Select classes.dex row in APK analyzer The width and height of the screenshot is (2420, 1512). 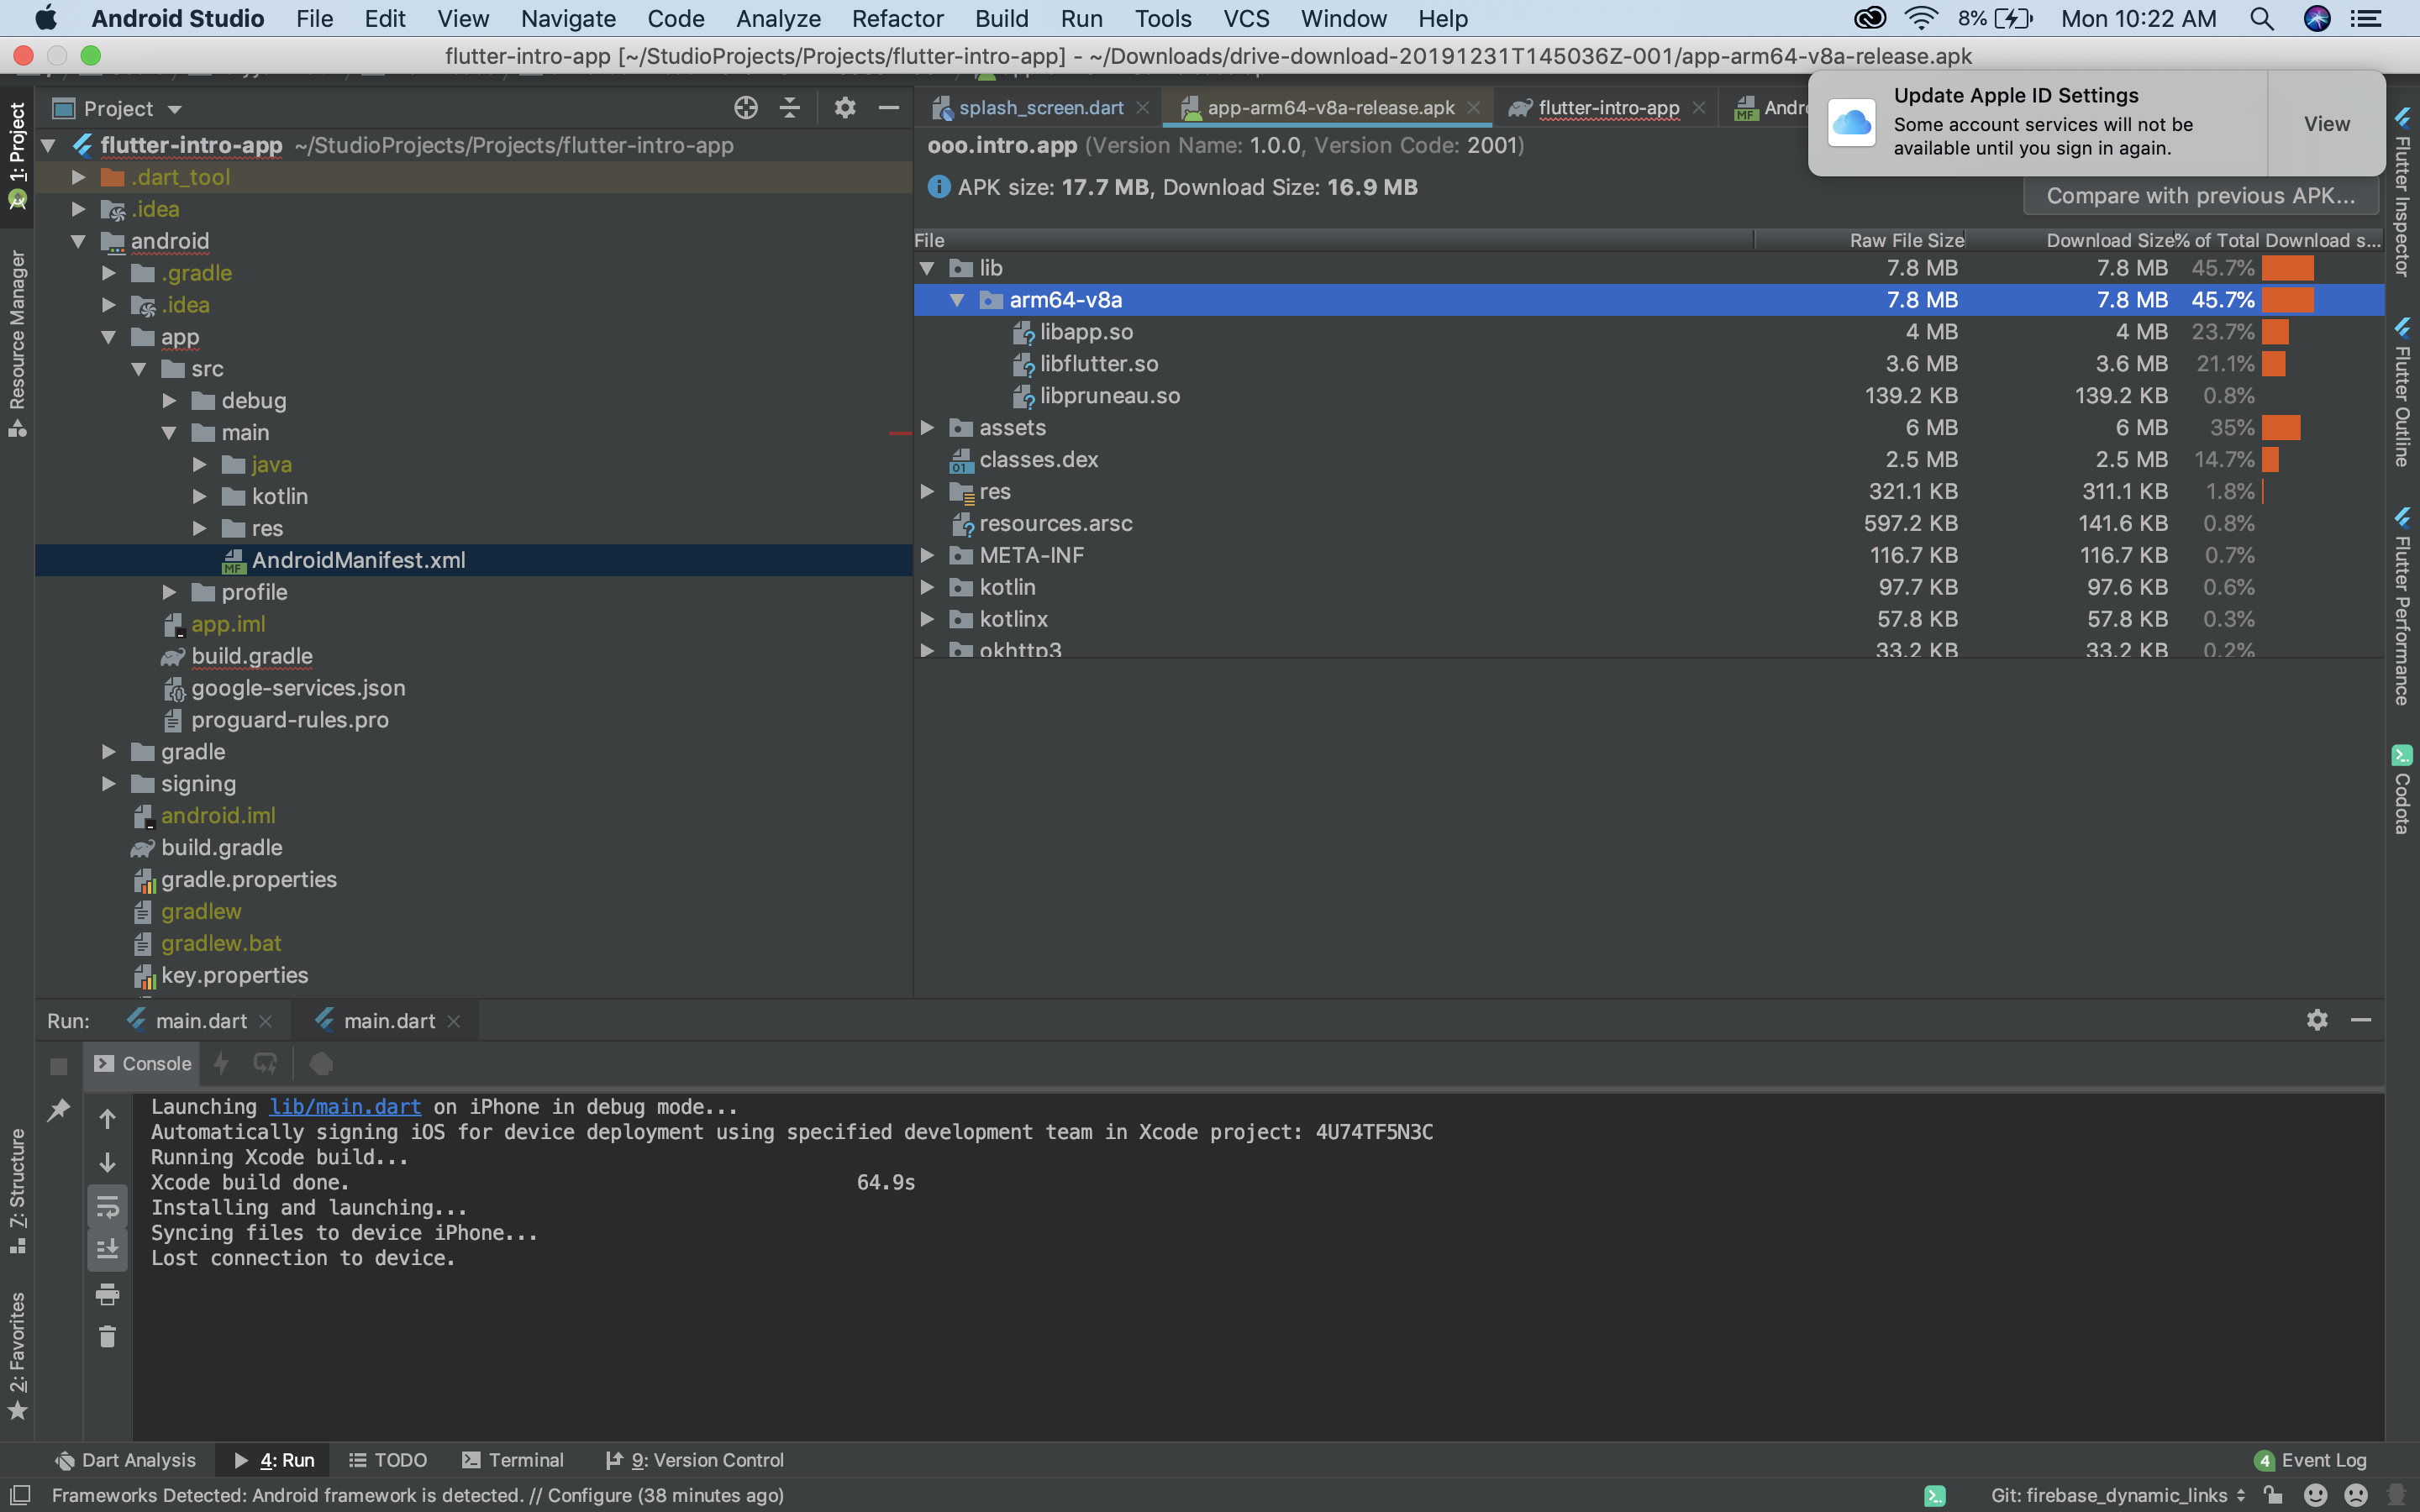tap(1648, 459)
